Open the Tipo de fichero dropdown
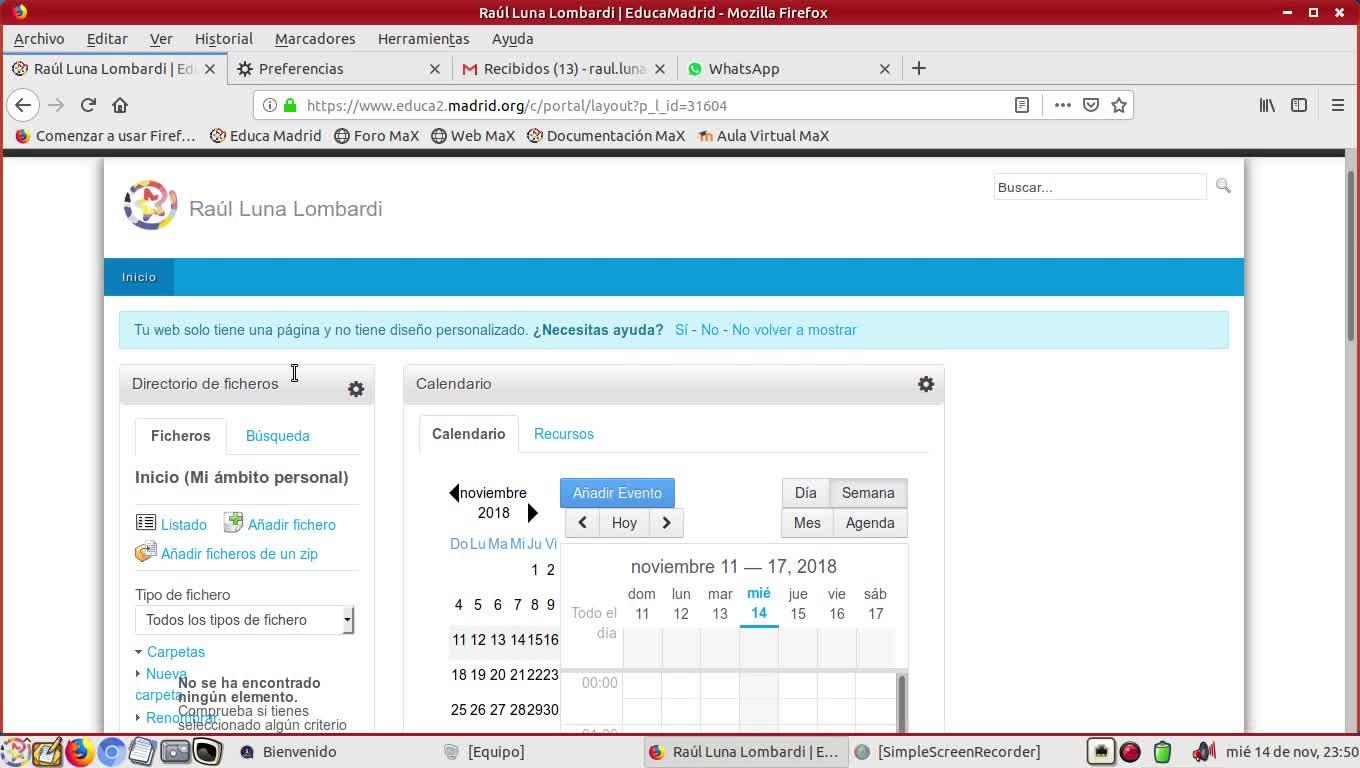Image resolution: width=1360 pixels, height=768 pixels. [x=245, y=620]
